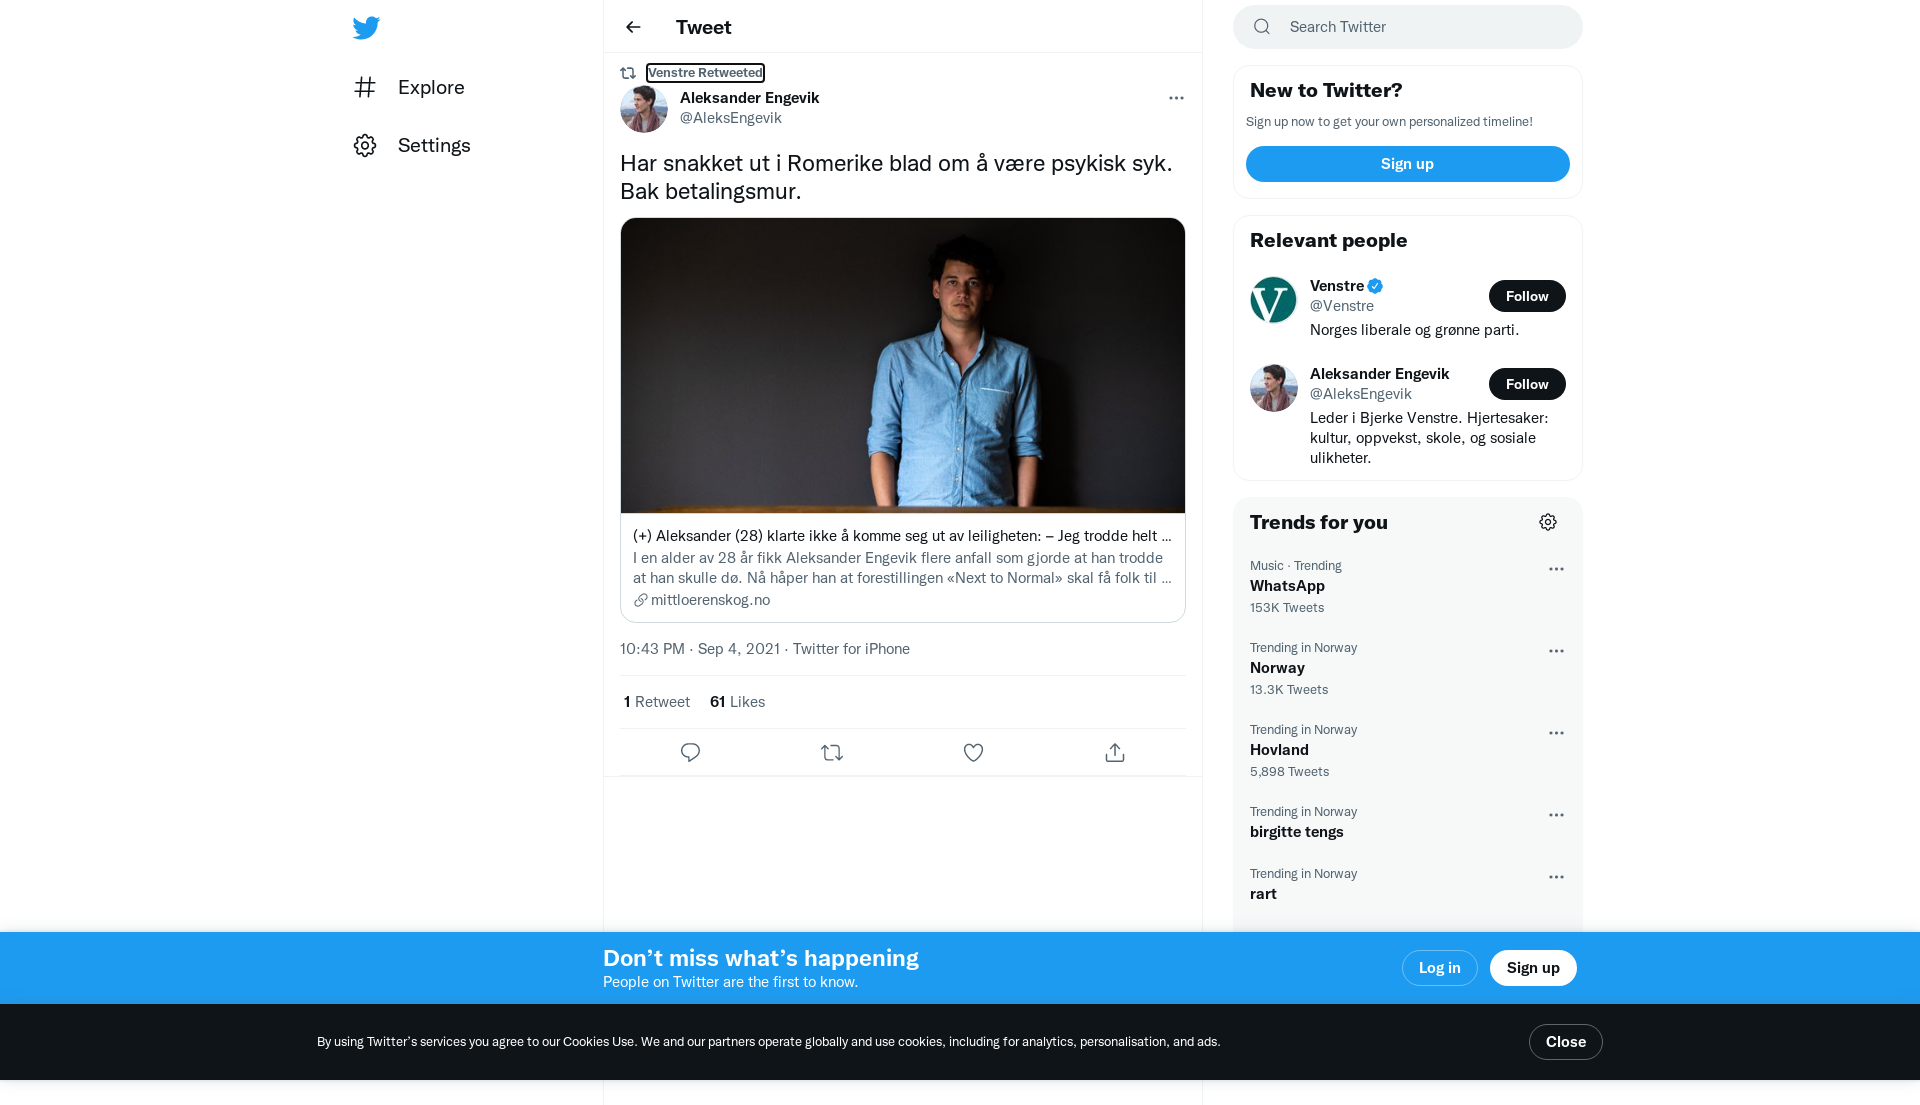Viewport: 1920px width, 1105px height.
Task: Click the Reply speech bubble icon
Action: click(x=690, y=752)
